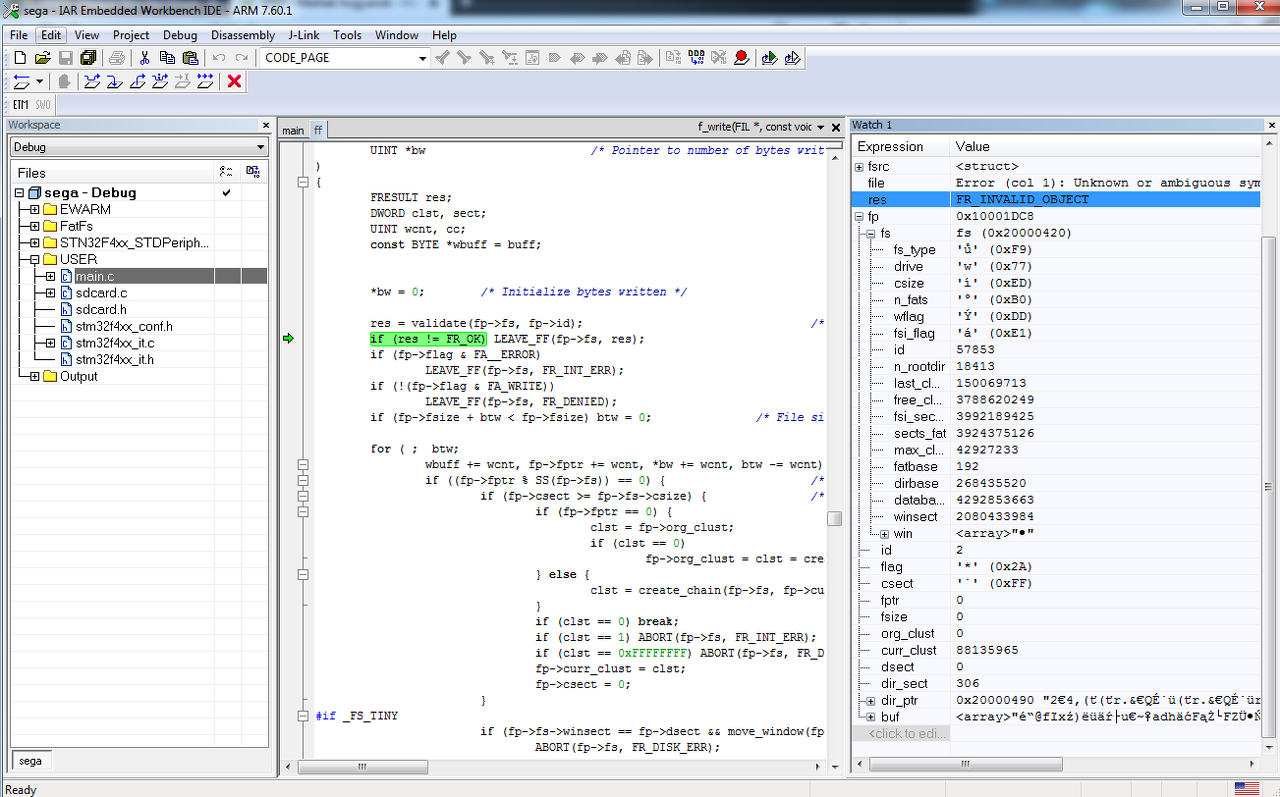
Task: Stop debugging with the red X icon
Action: (x=235, y=82)
